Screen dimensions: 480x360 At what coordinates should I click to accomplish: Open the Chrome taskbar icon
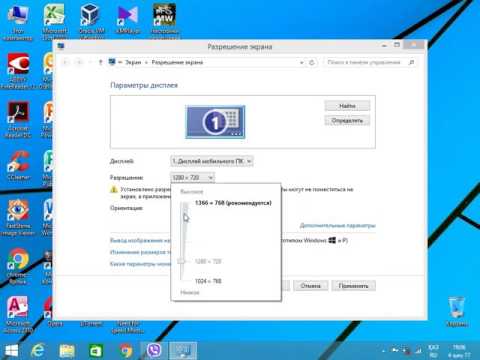coord(126,351)
